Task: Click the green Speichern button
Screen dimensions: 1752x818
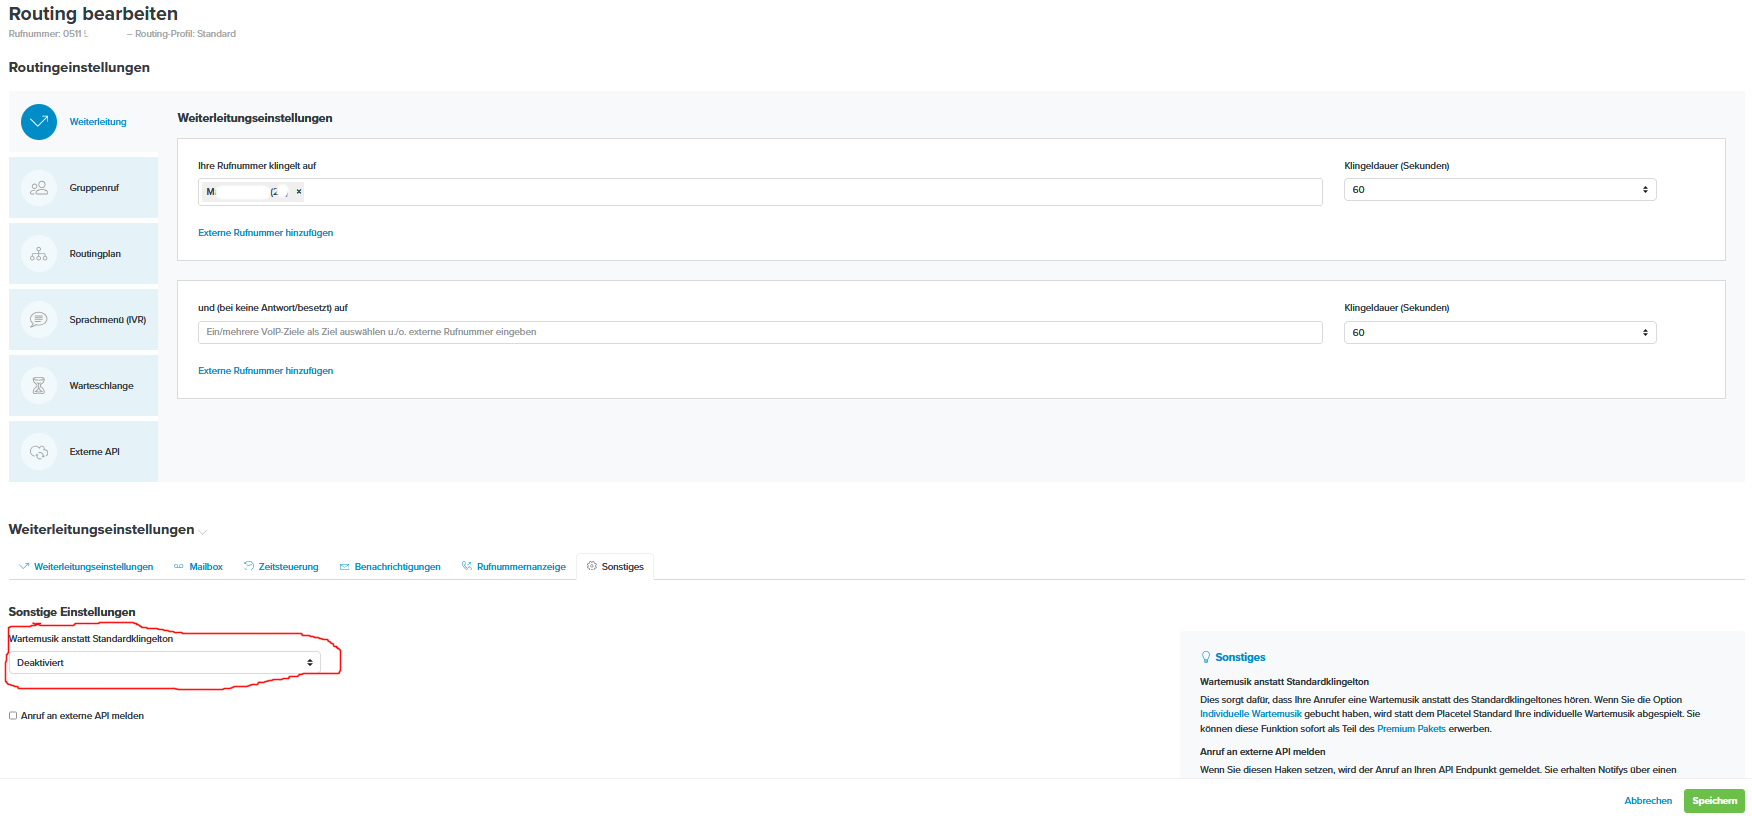Action: [1713, 801]
